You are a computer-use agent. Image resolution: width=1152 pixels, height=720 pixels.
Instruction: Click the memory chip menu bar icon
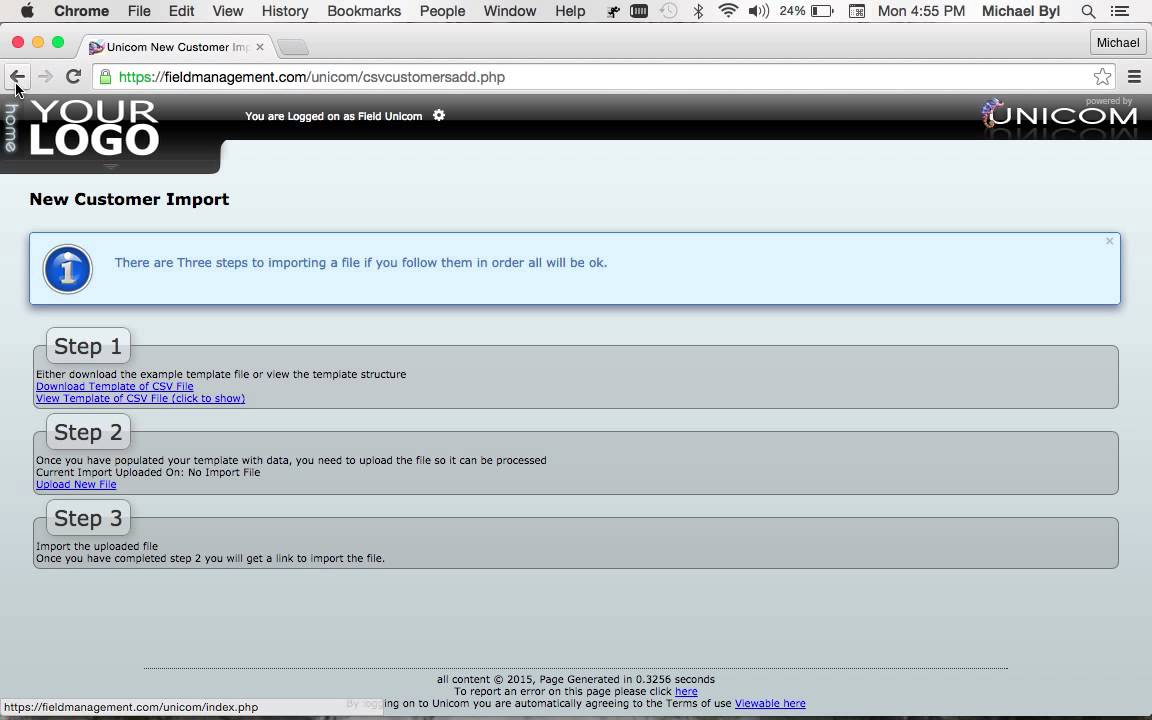[639, 11]
